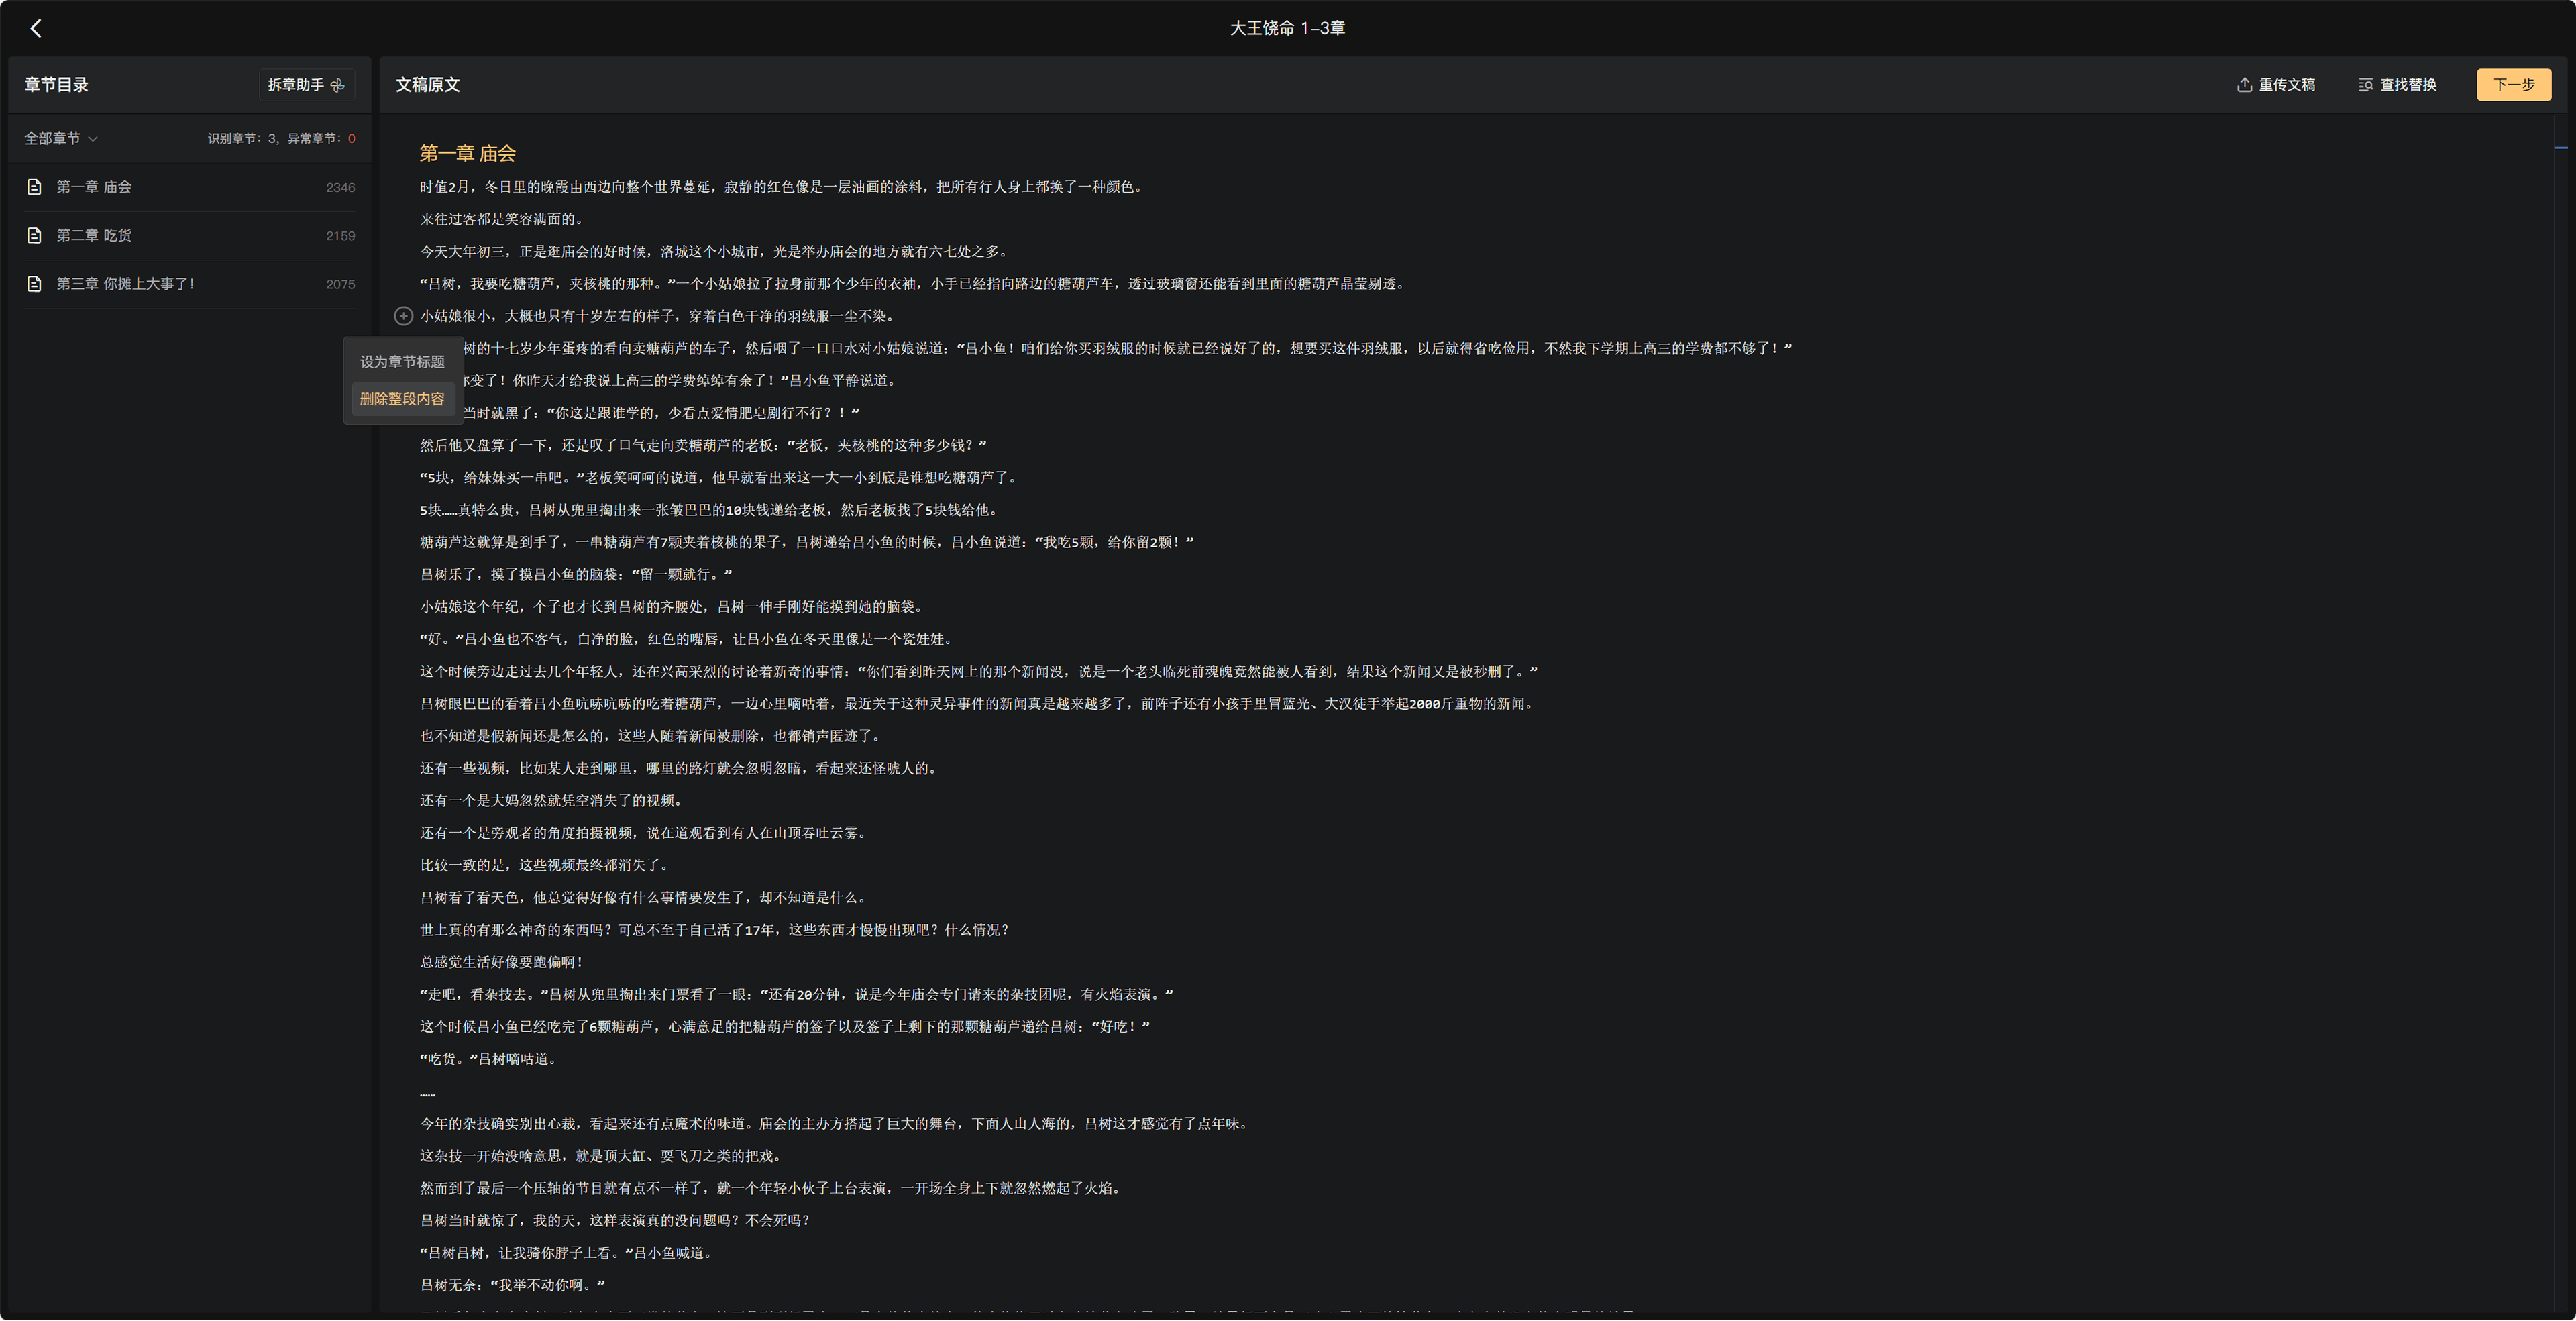Click the 查找替换 search icon
2576x1321 pixels.
click(x=2365, y=85)
